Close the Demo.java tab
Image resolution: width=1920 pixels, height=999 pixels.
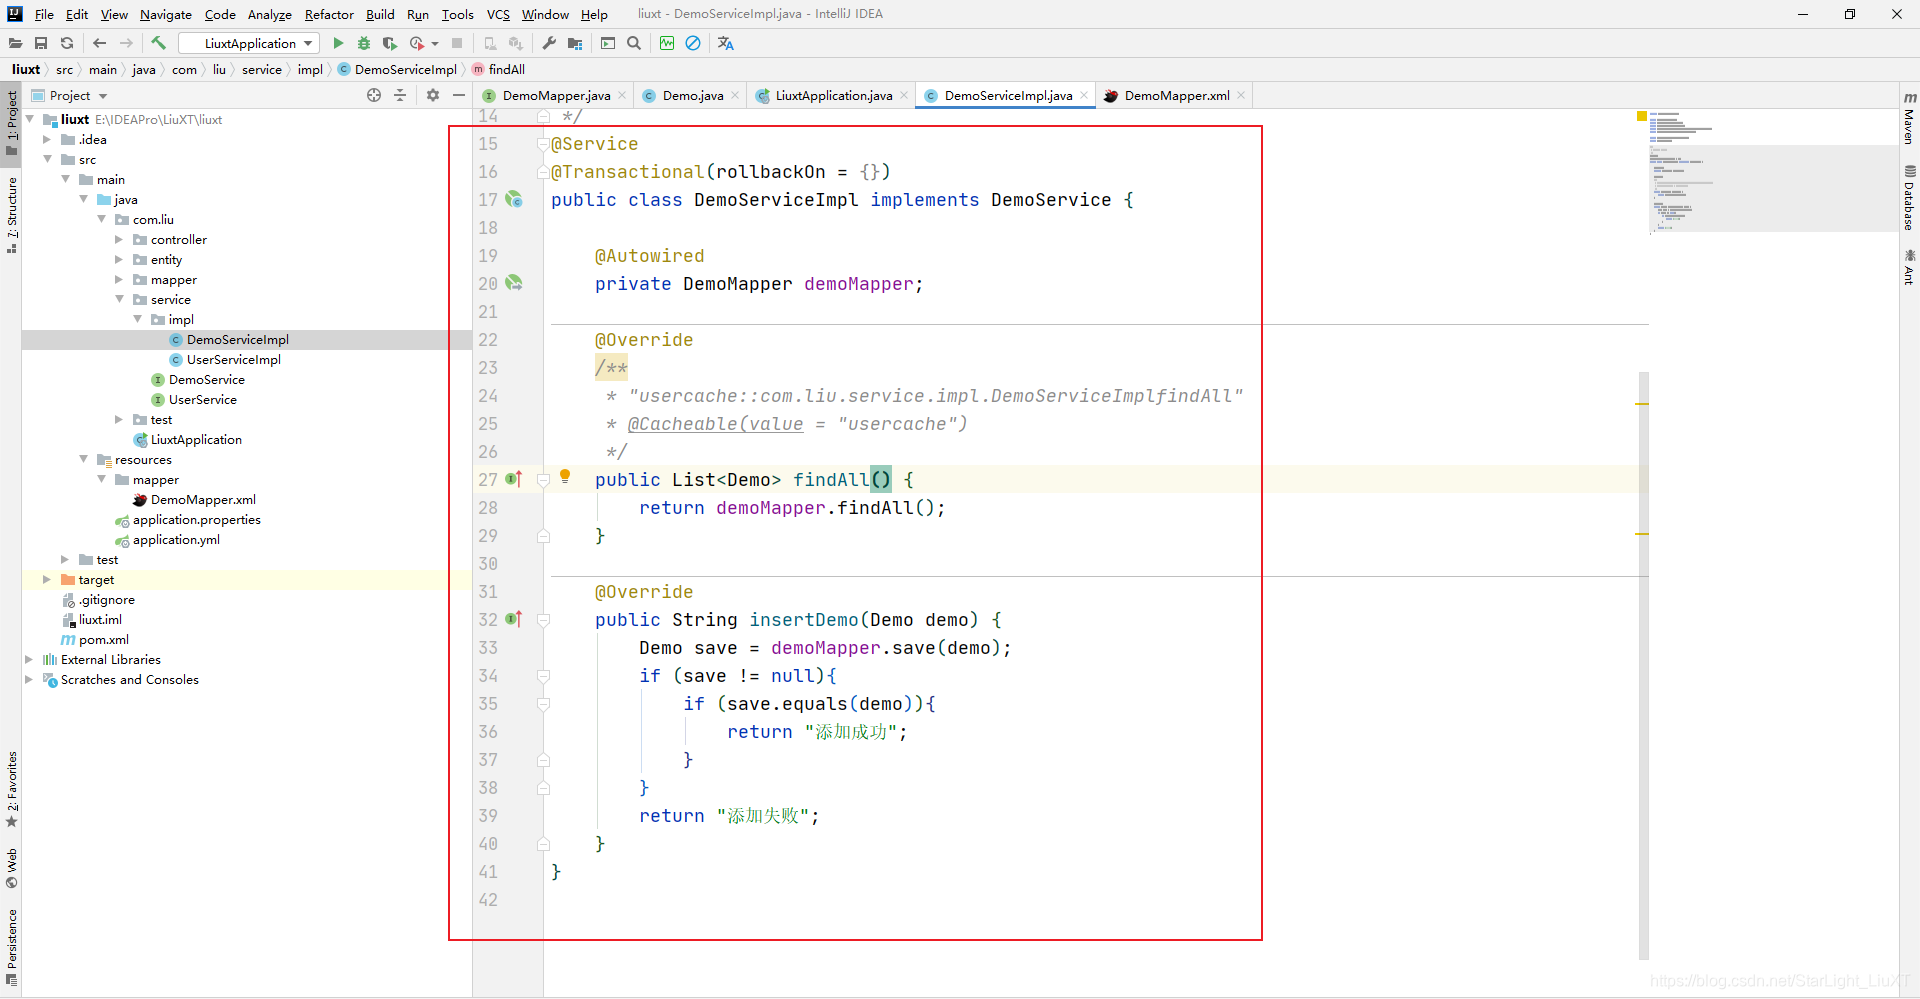pyautogui.click(x=735, y=95)
